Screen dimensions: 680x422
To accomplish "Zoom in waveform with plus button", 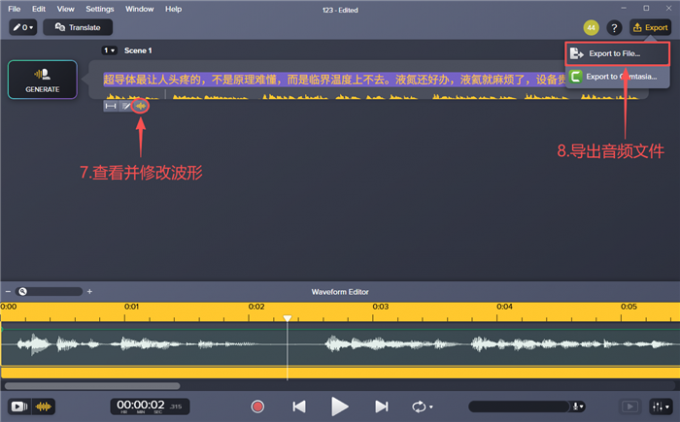I will (x=89, y=291).
